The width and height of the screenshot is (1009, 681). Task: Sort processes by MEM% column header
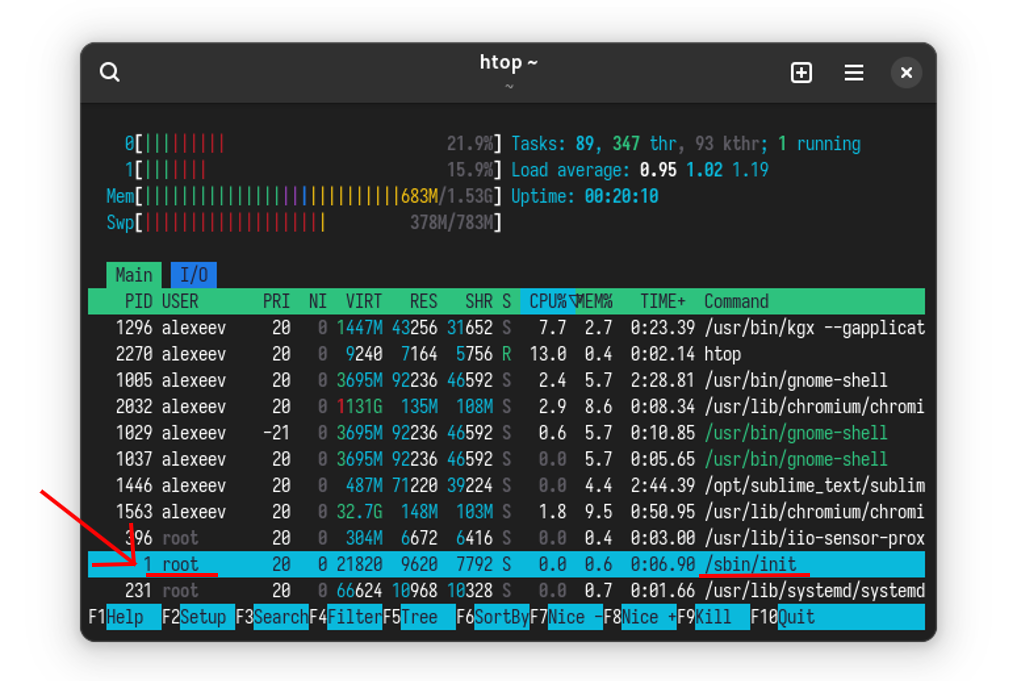[596, 301]
